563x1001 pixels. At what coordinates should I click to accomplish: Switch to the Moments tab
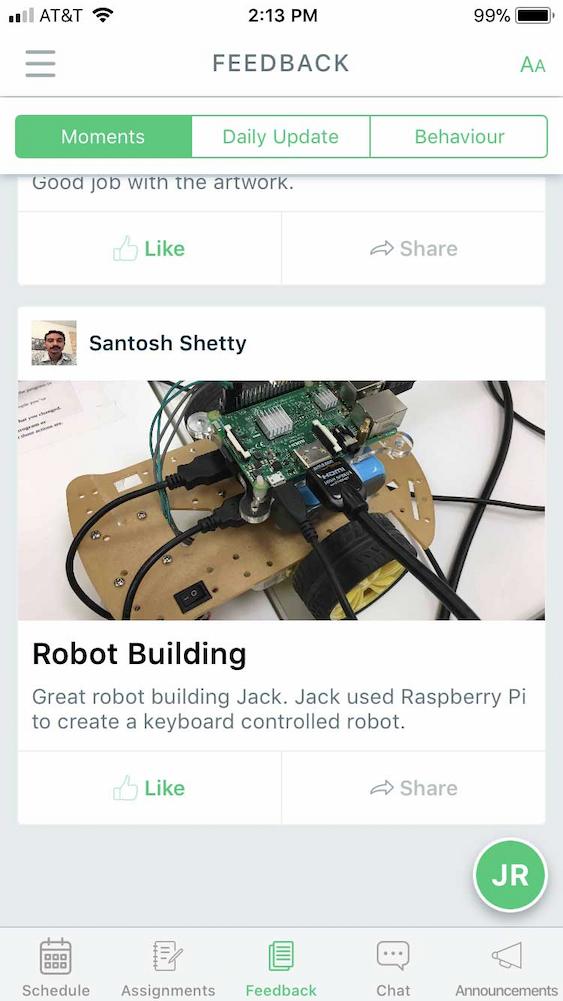103,137
